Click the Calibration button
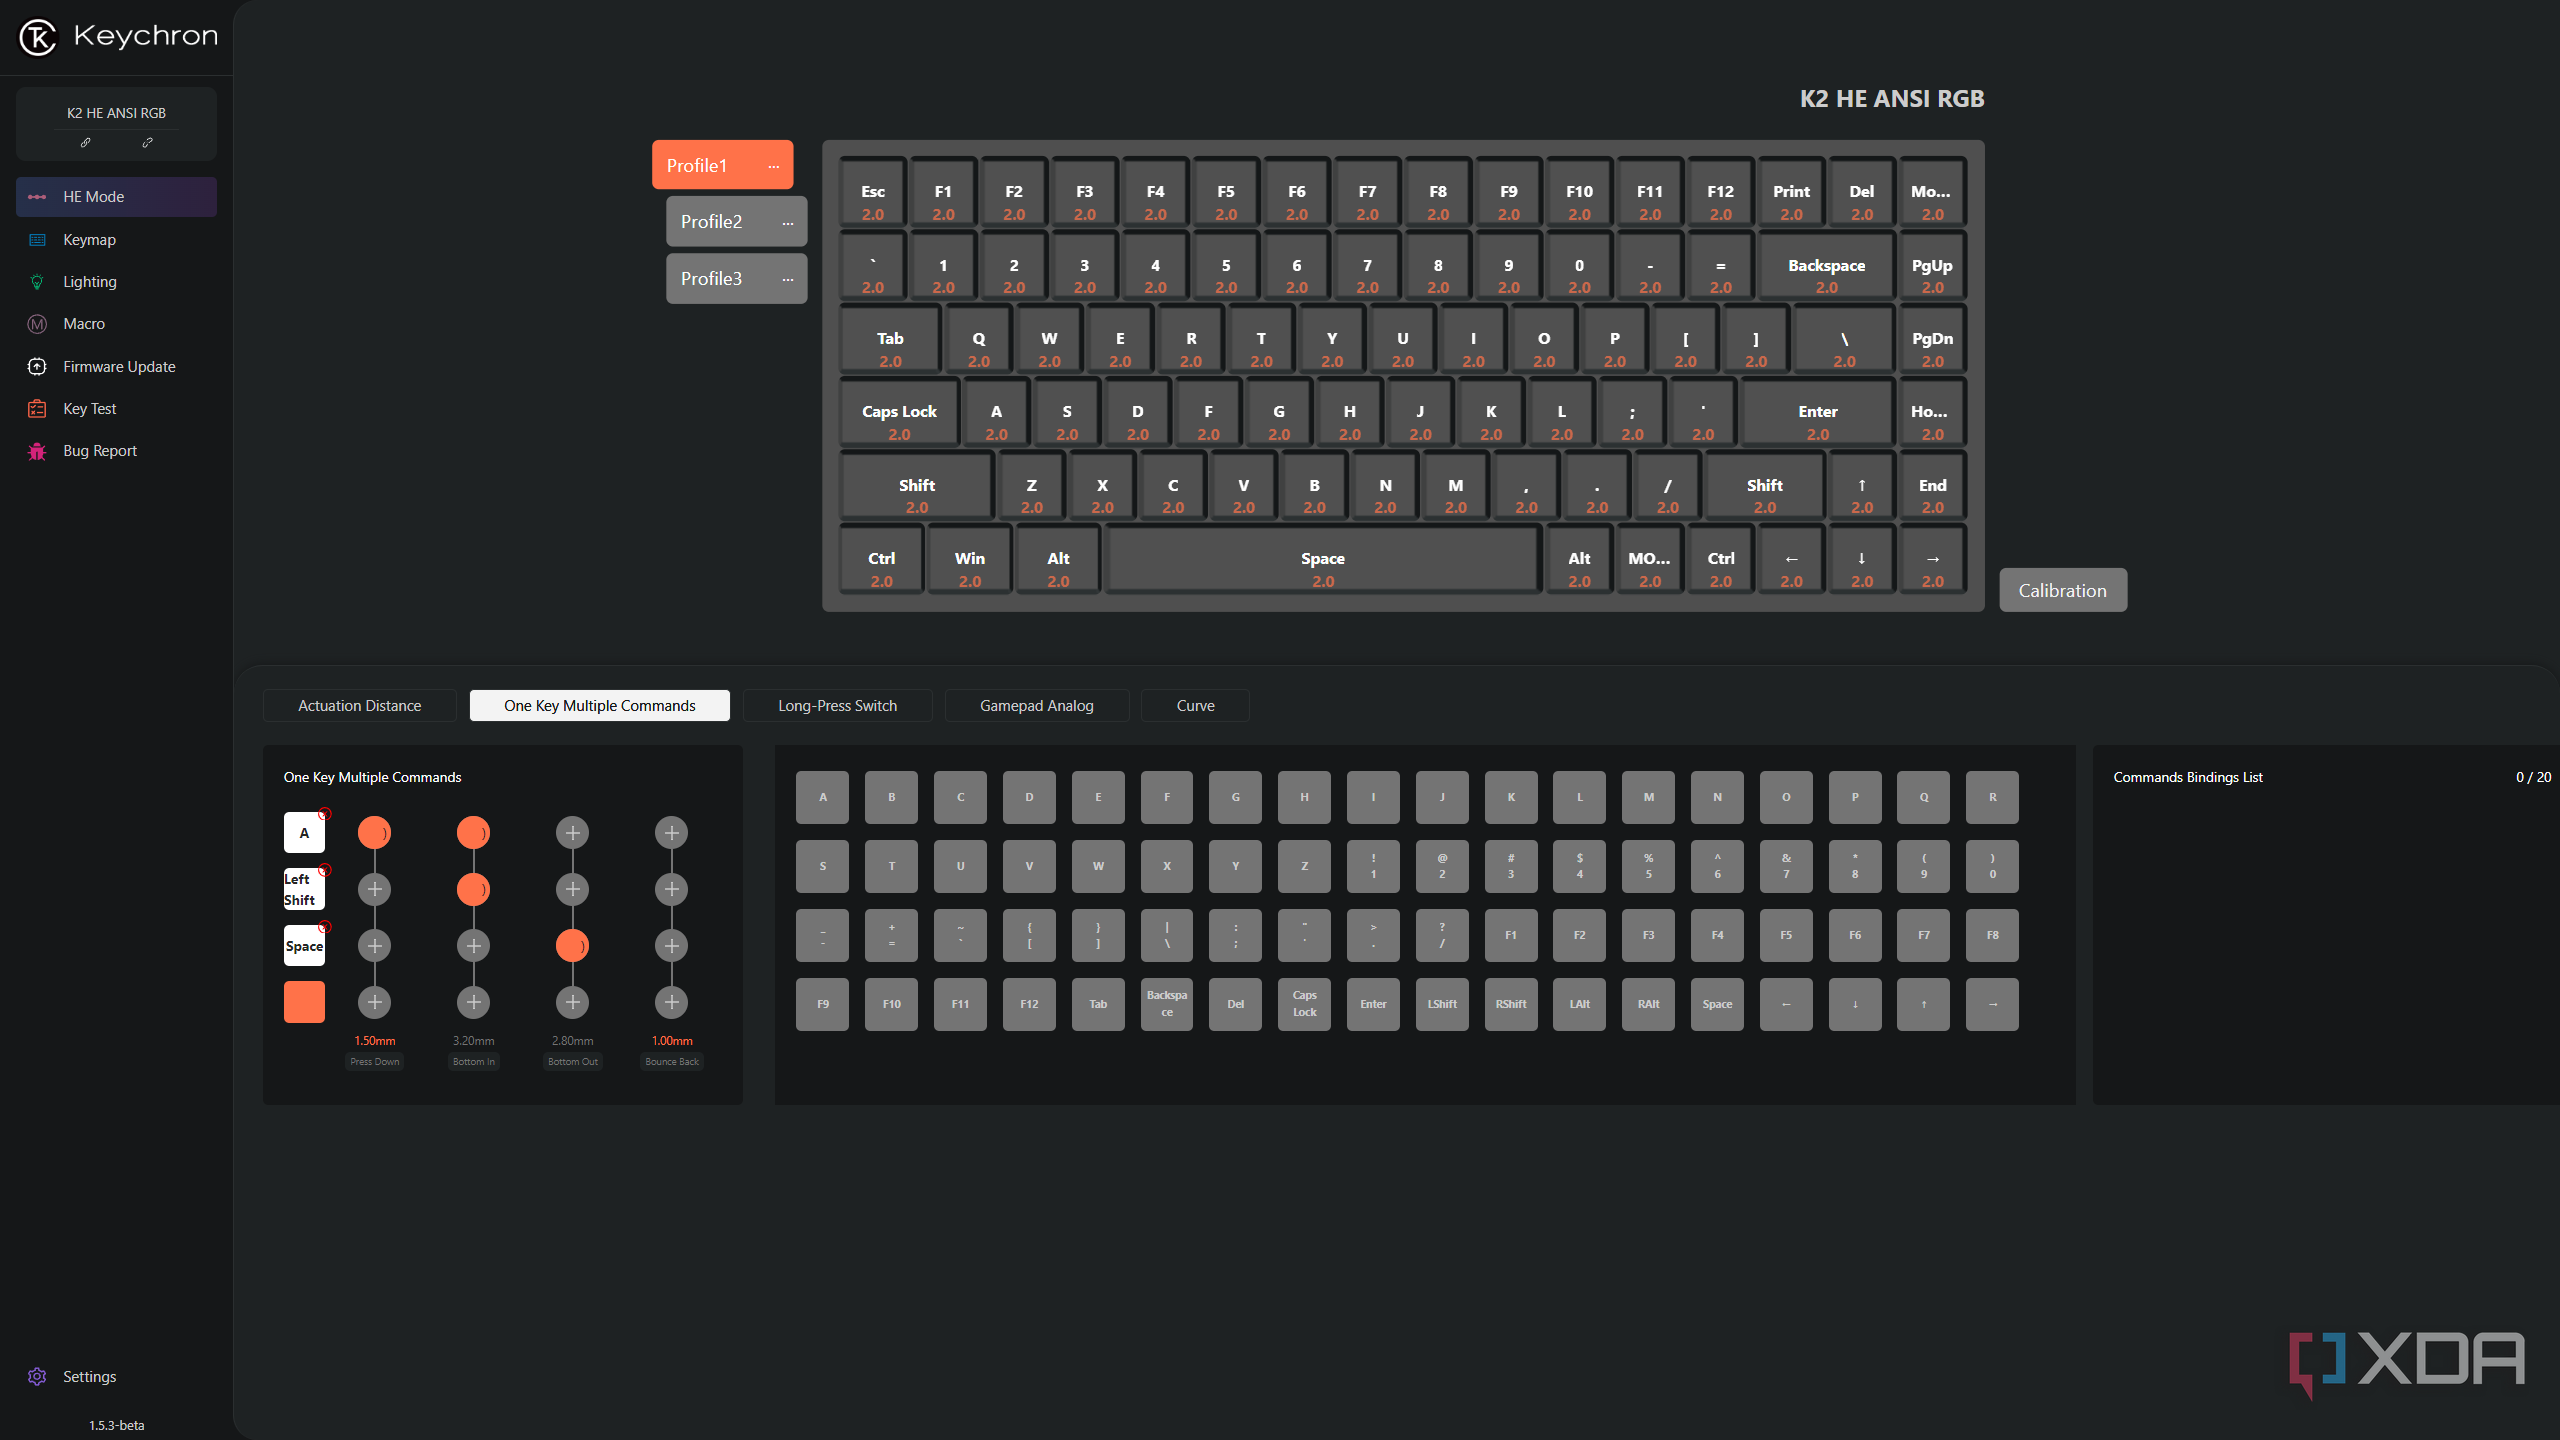 (x=2062, y=591)
